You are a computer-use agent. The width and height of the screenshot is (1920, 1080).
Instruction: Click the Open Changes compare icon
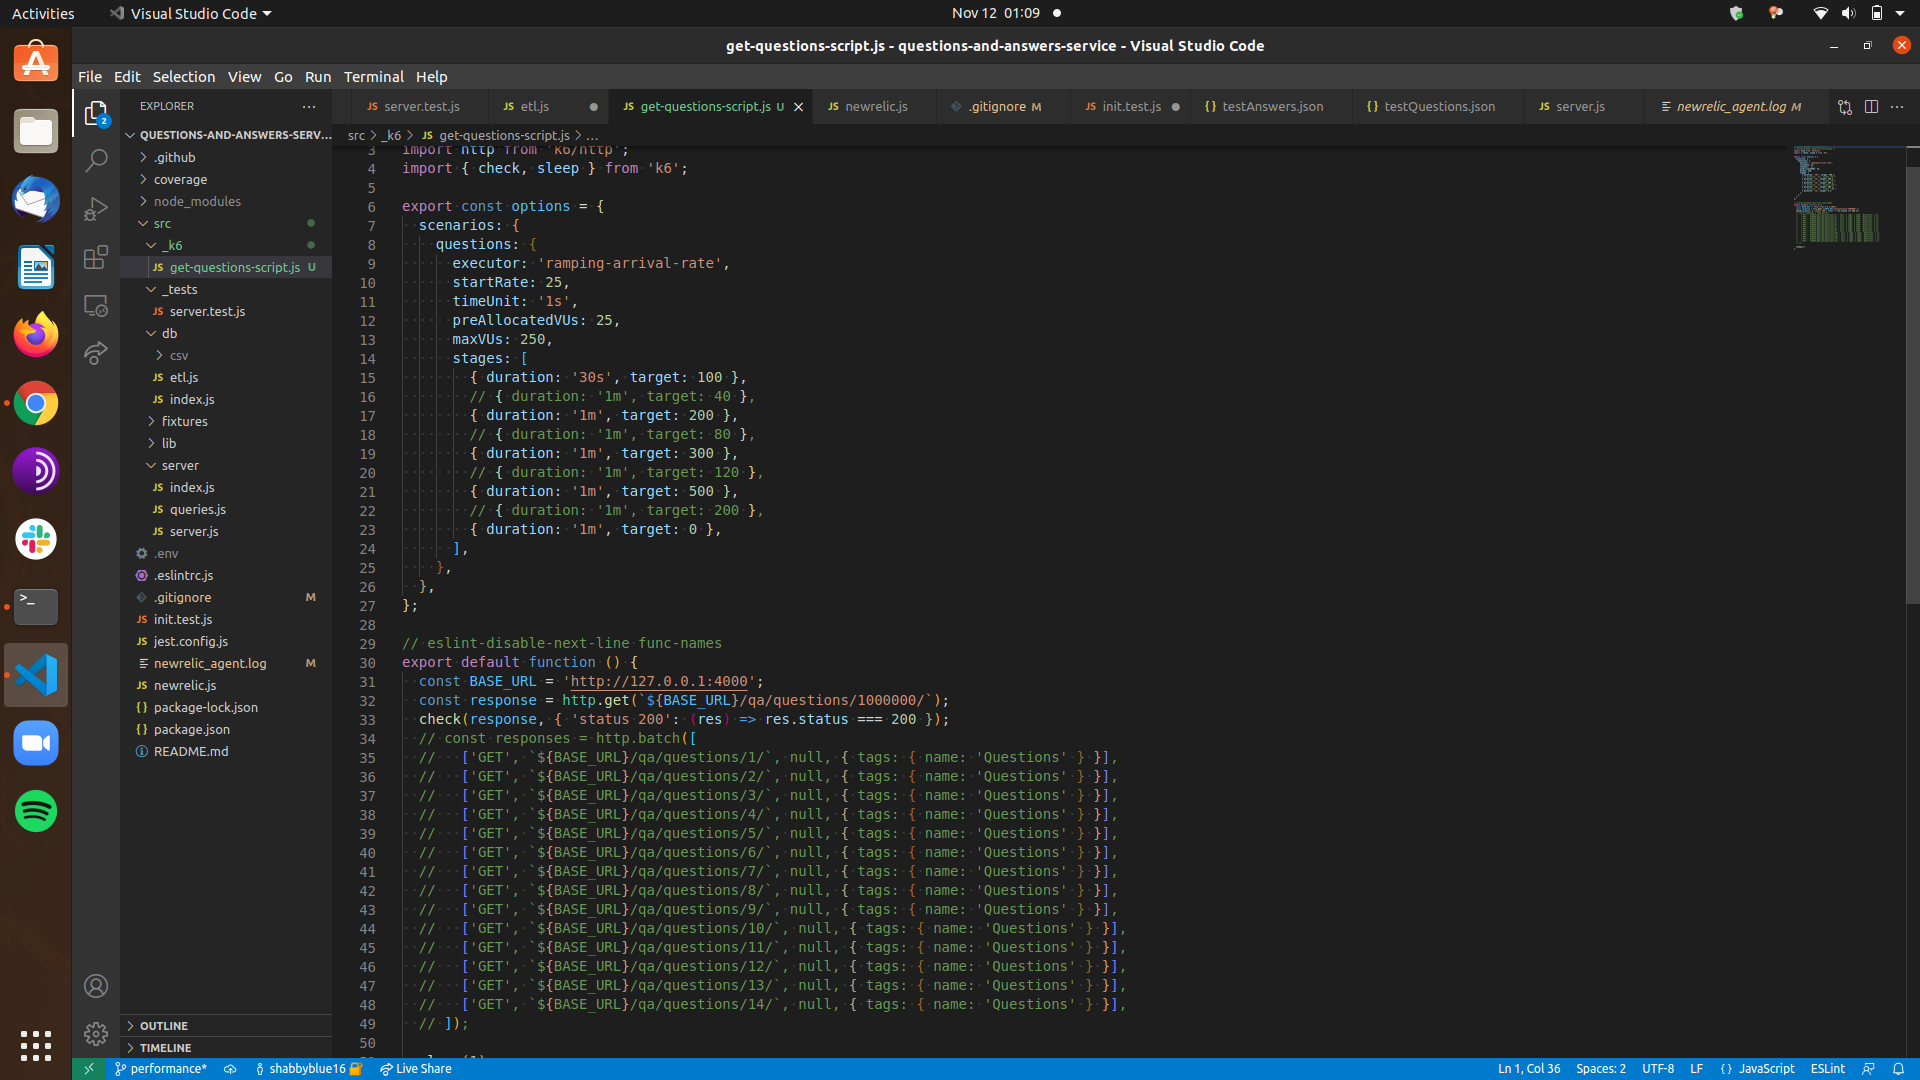pos(1845,107)
